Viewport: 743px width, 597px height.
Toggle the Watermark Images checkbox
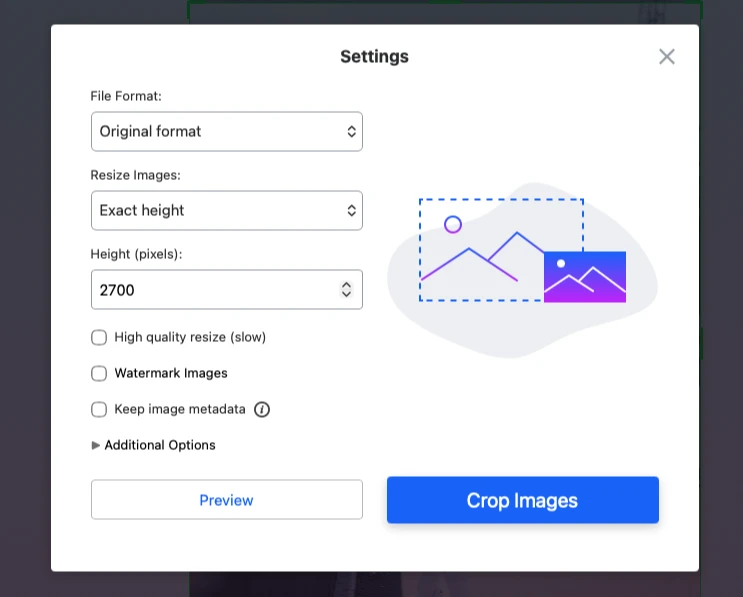click(99, 373)
